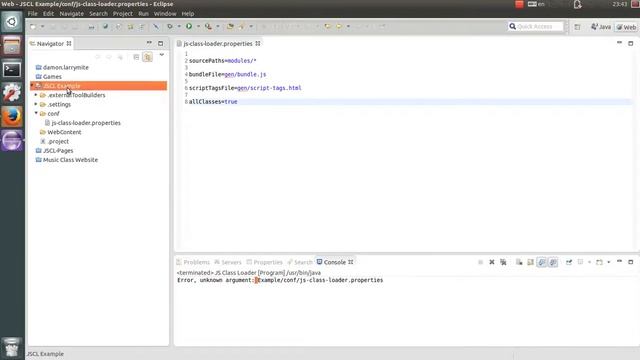Screen dimensions: 640x360
Task: Click Remove Launch X icon in Console
Action: pyautogui.click(x=492, y=262)
